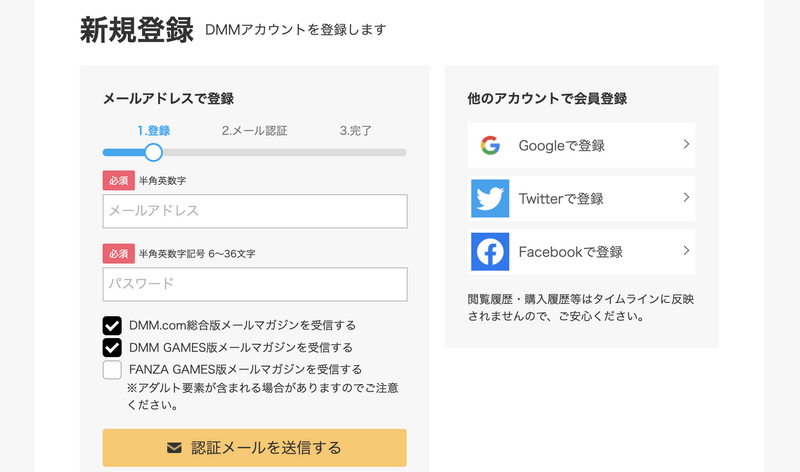Click the Twitter bird icon
800x472 pixels.
tap(490, 198)
